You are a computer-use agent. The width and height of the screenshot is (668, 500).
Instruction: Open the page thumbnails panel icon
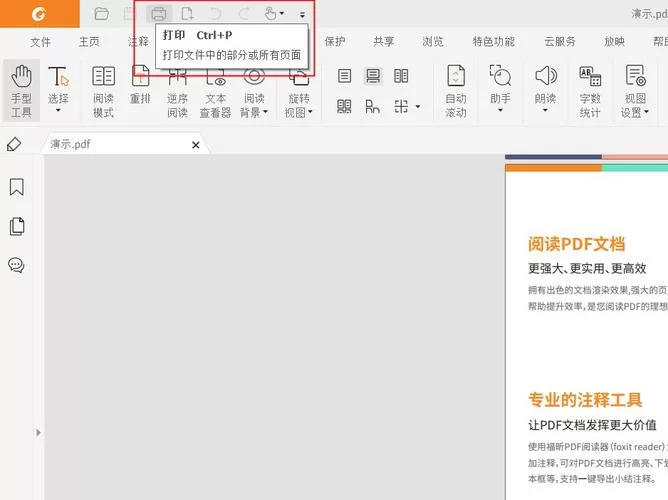click(17, 226)
